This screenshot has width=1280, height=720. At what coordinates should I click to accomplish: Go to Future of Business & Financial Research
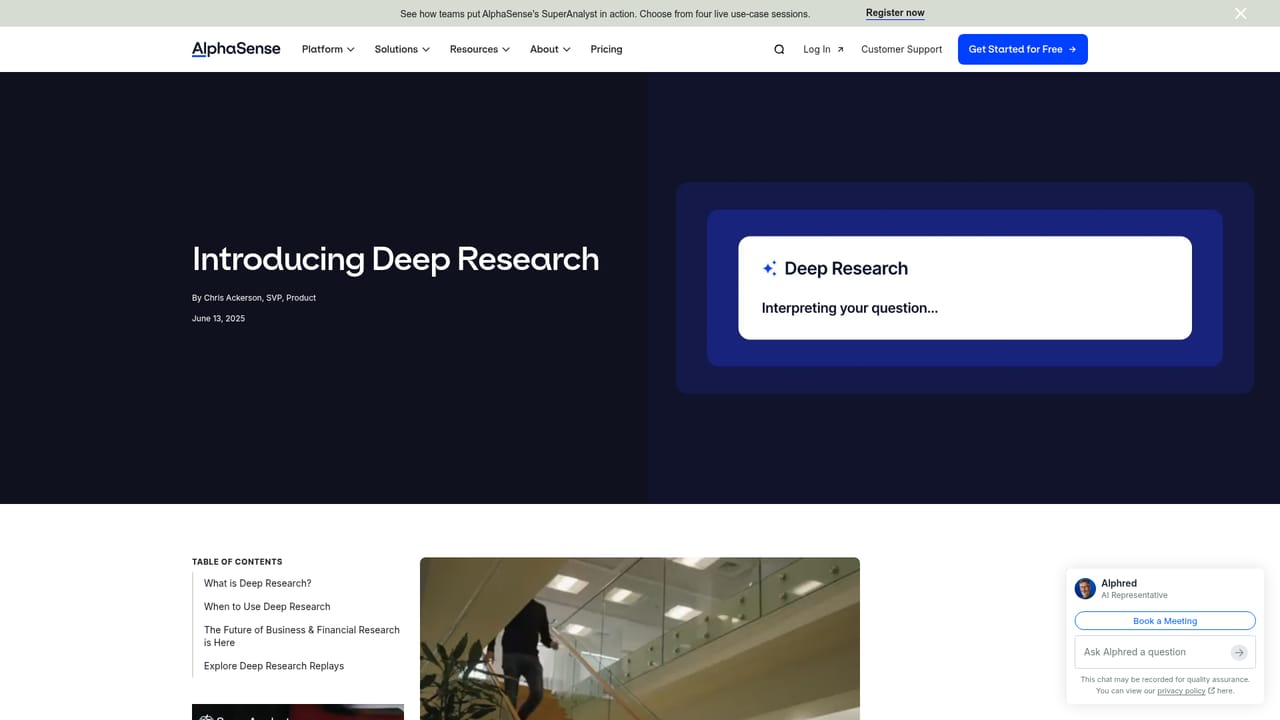(302, 636)
